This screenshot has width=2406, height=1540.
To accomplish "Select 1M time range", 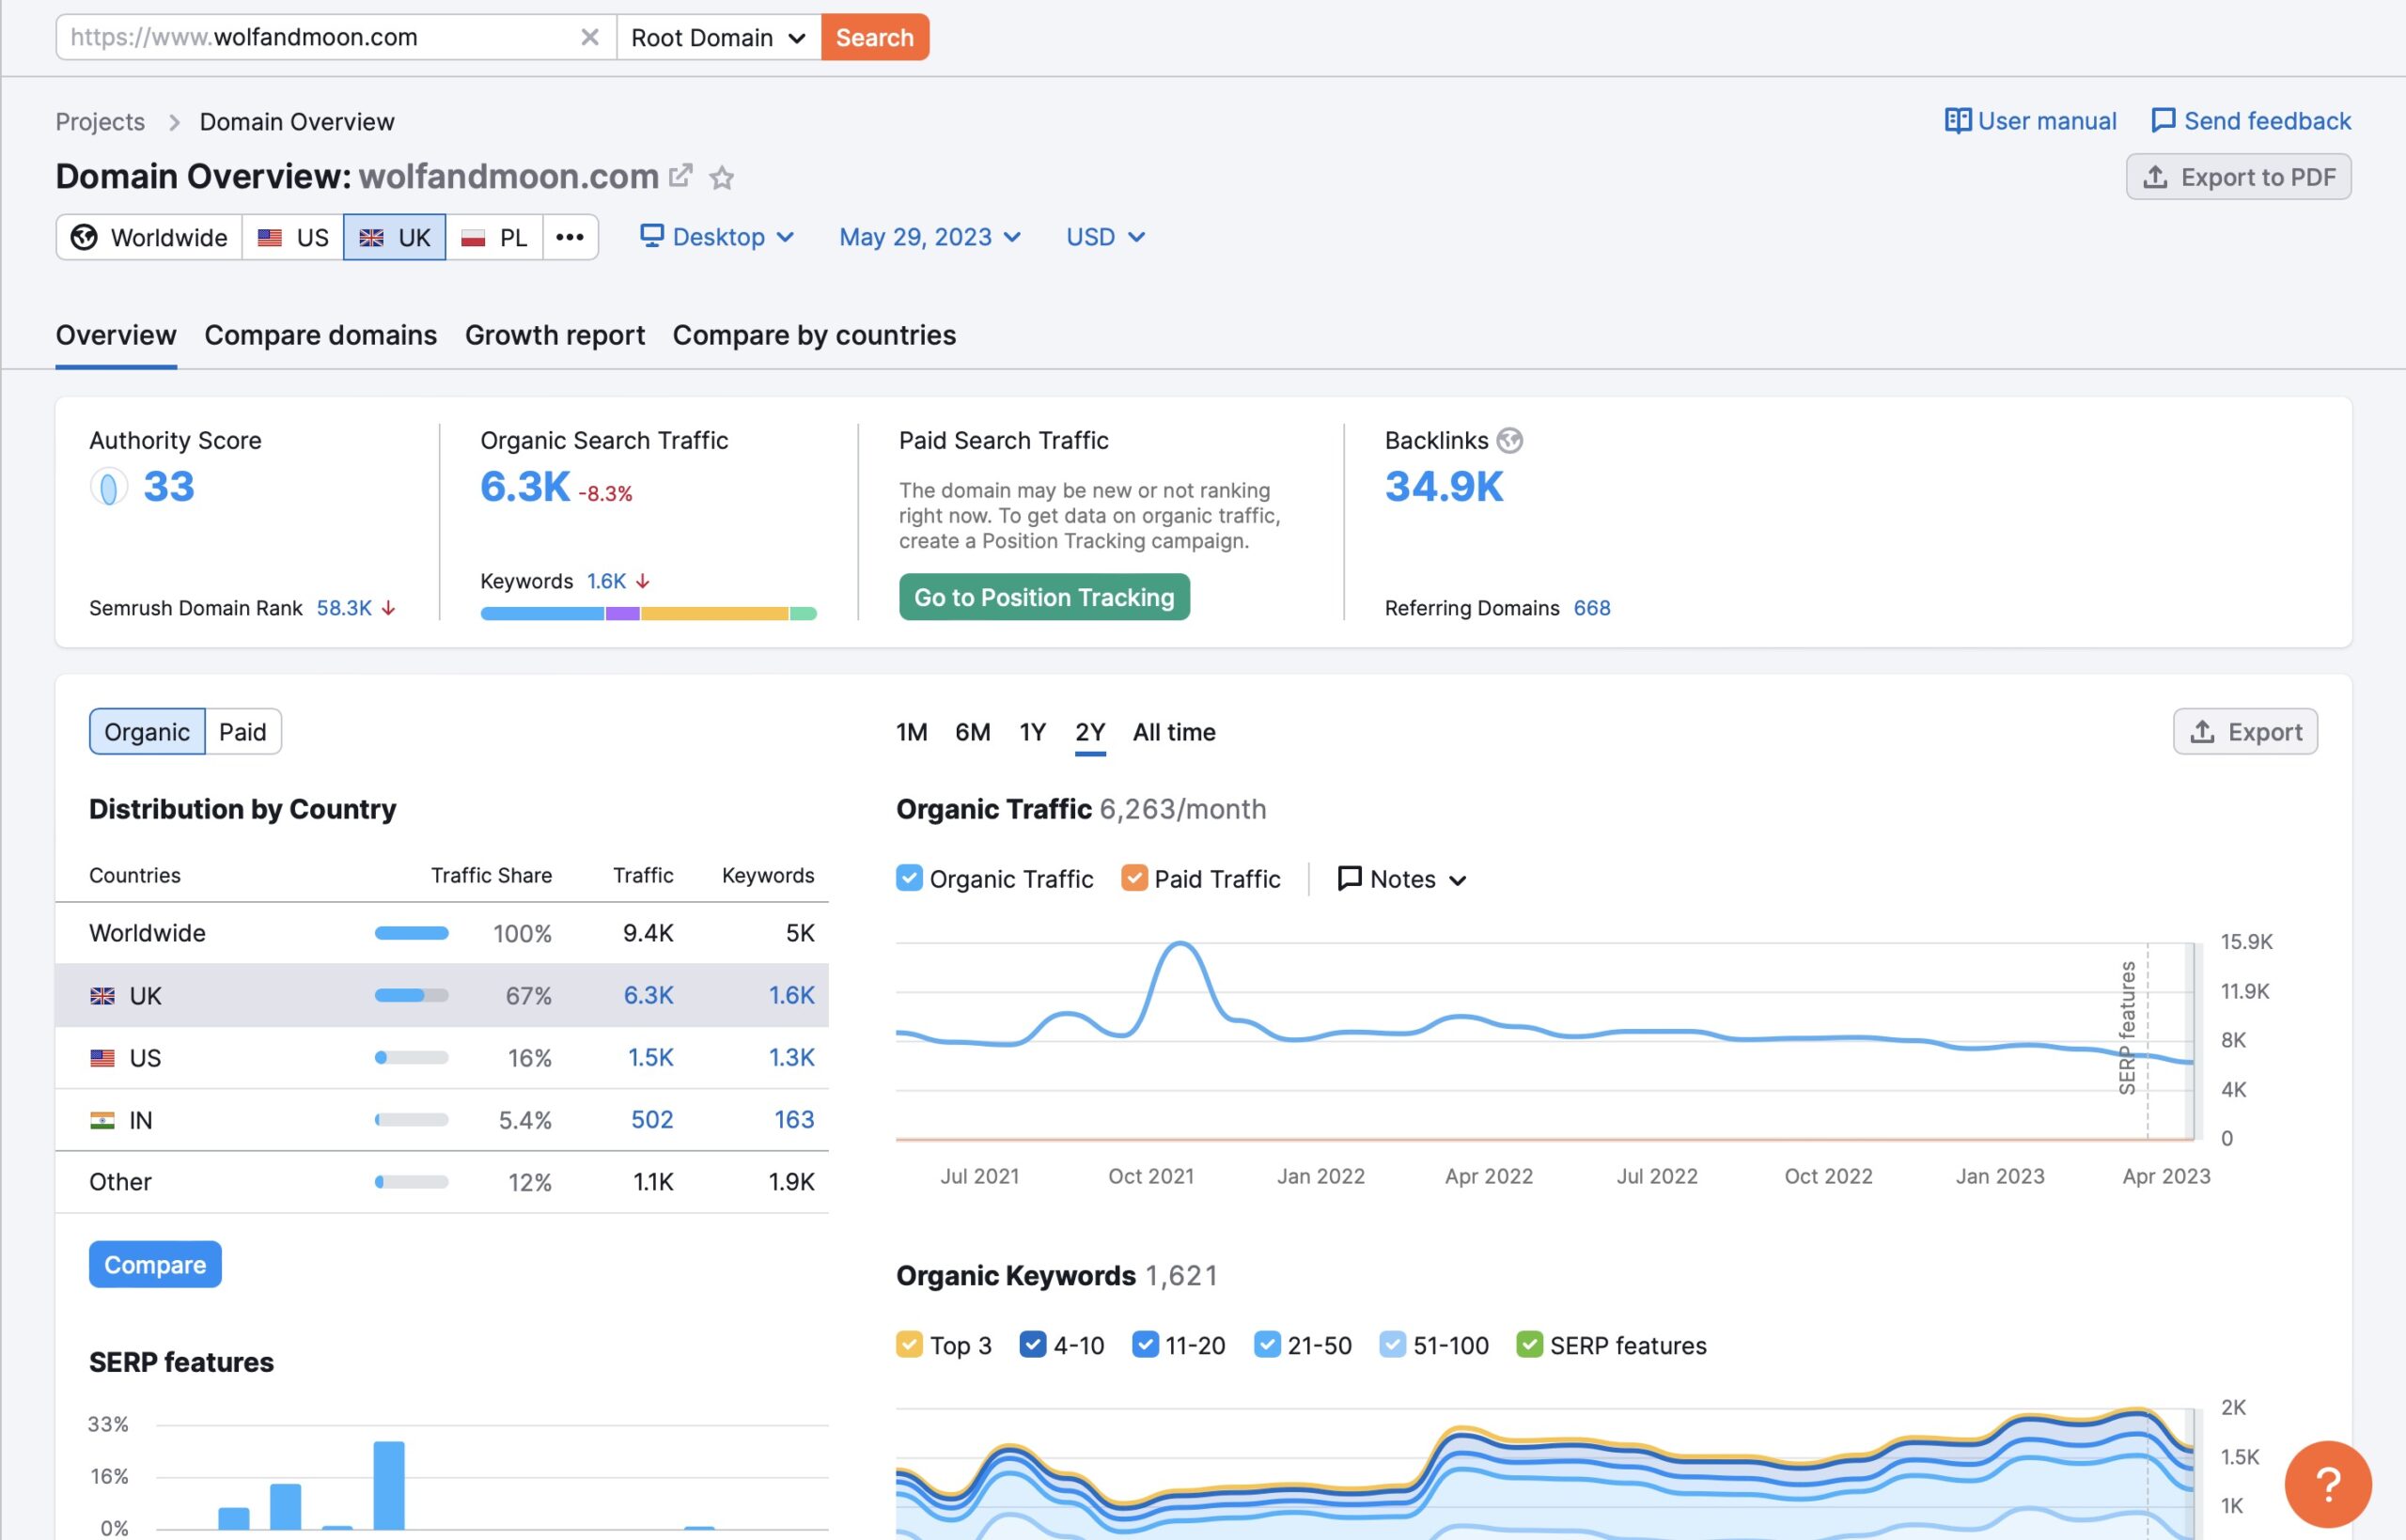I will [911, 732].
